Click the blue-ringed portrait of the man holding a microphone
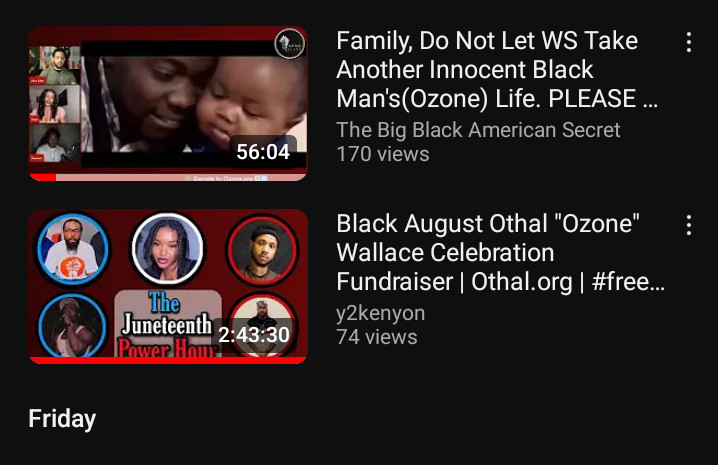Viewport: 718px width, 465px height. [72, 326]
